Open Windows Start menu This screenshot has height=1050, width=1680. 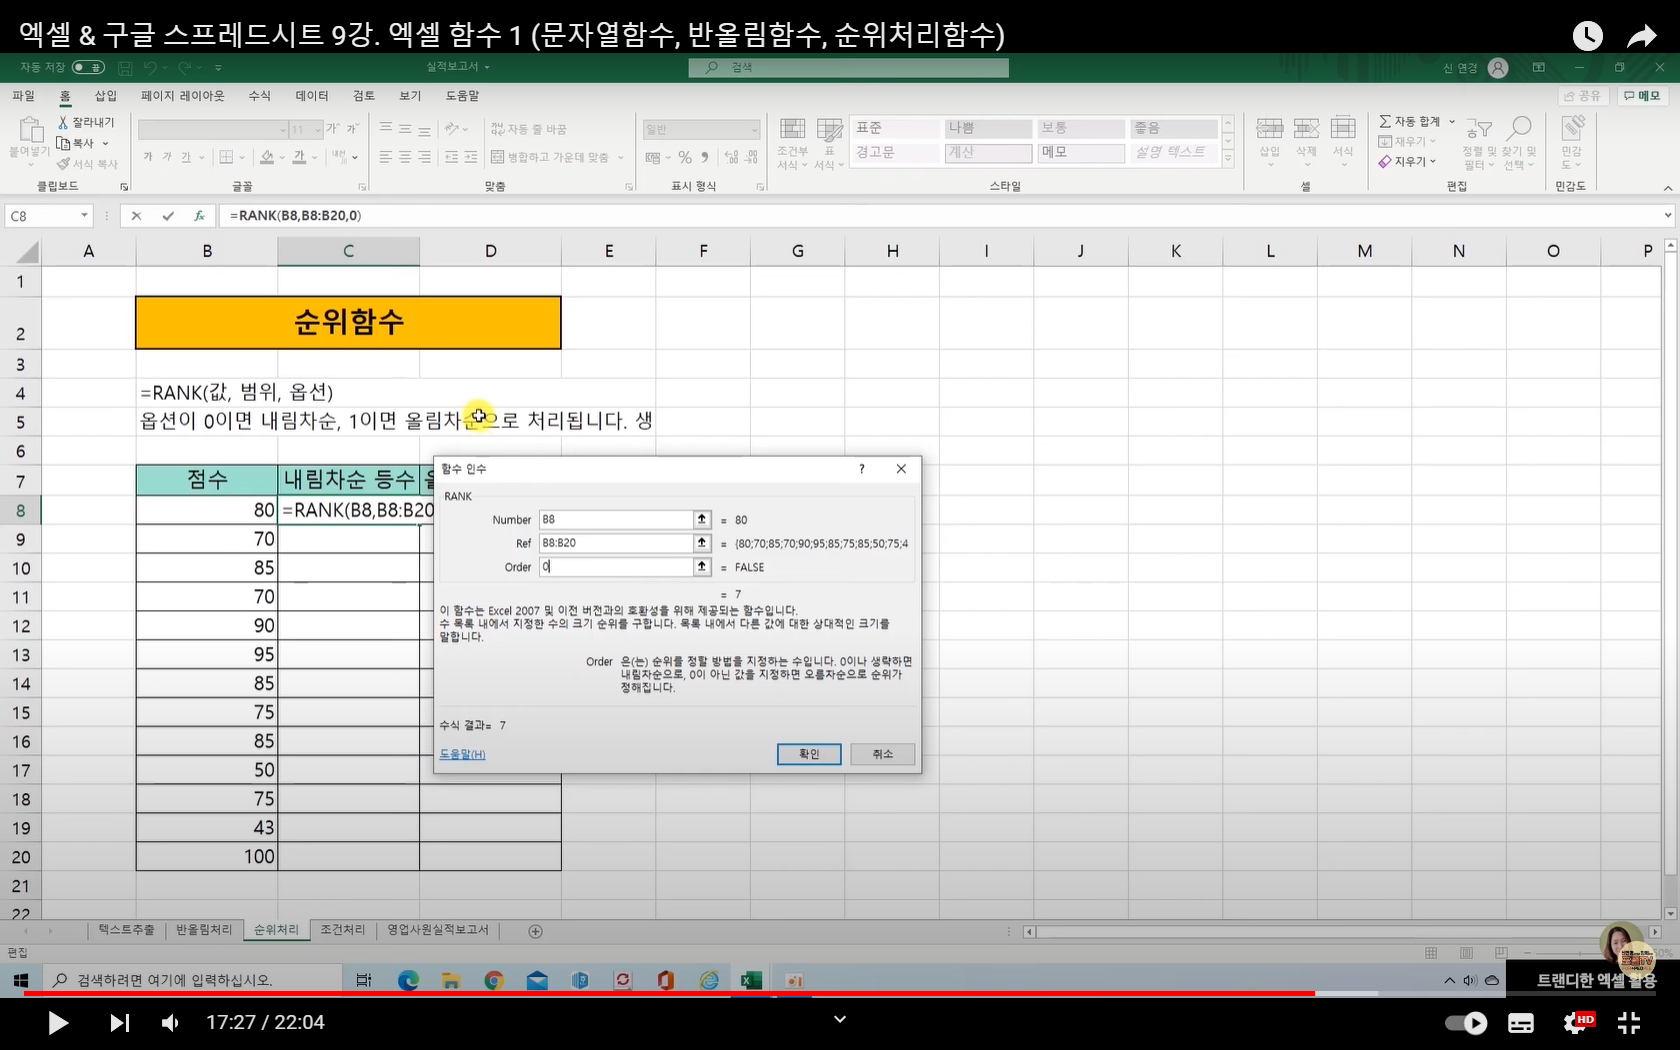(x=20, y=980)
